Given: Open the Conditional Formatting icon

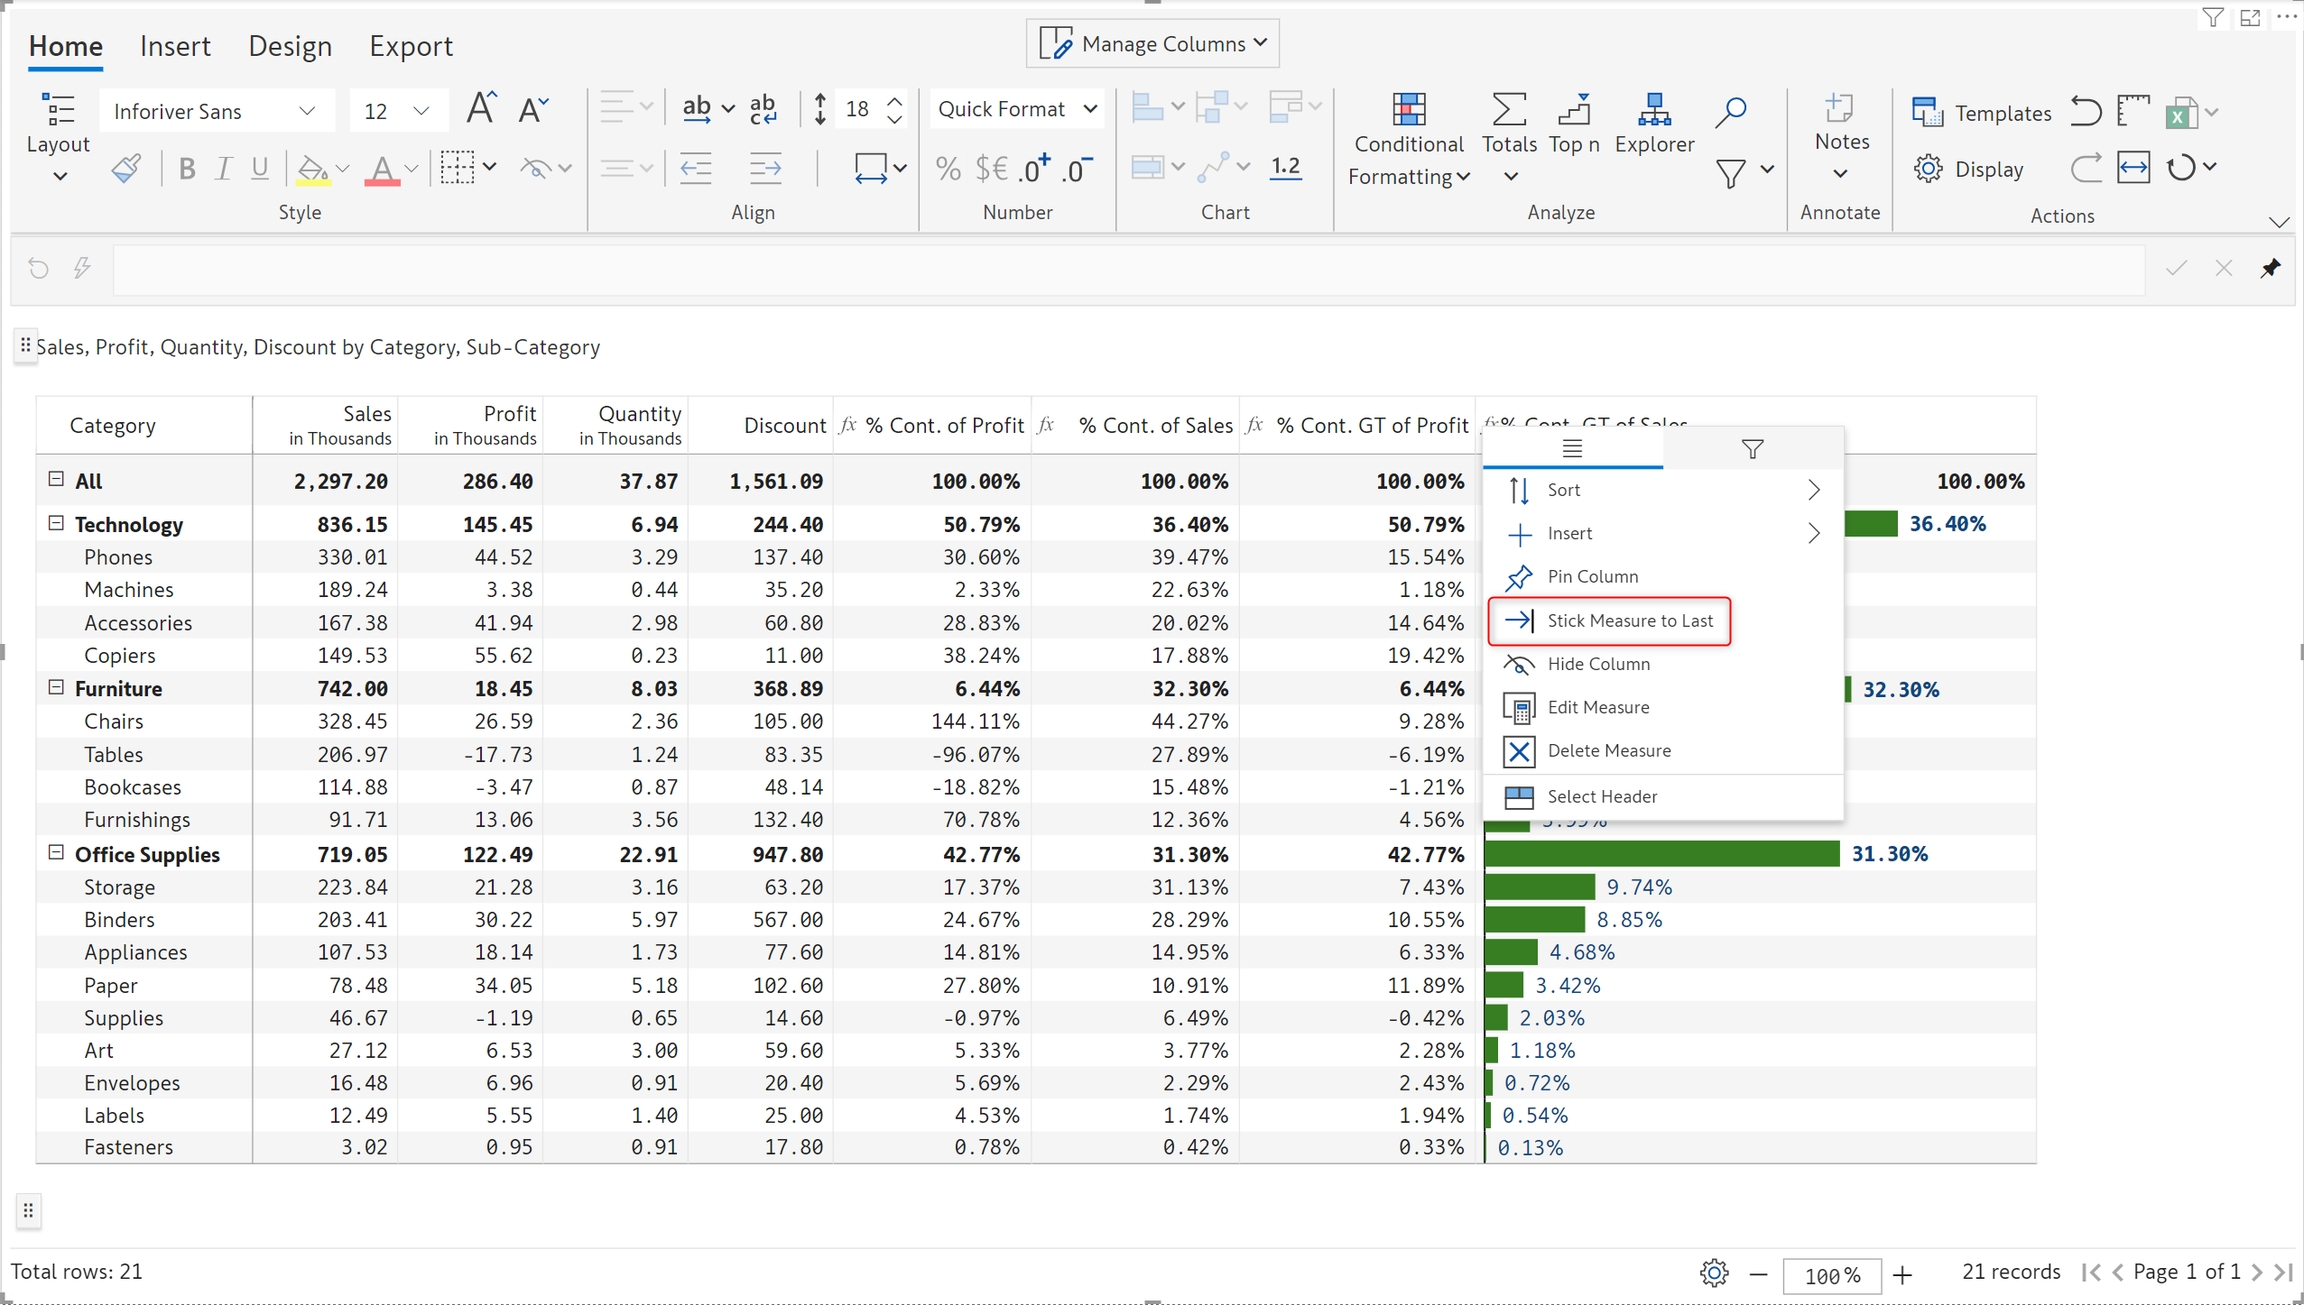Looking at the screenshot, I should [x=1408, y=110].
